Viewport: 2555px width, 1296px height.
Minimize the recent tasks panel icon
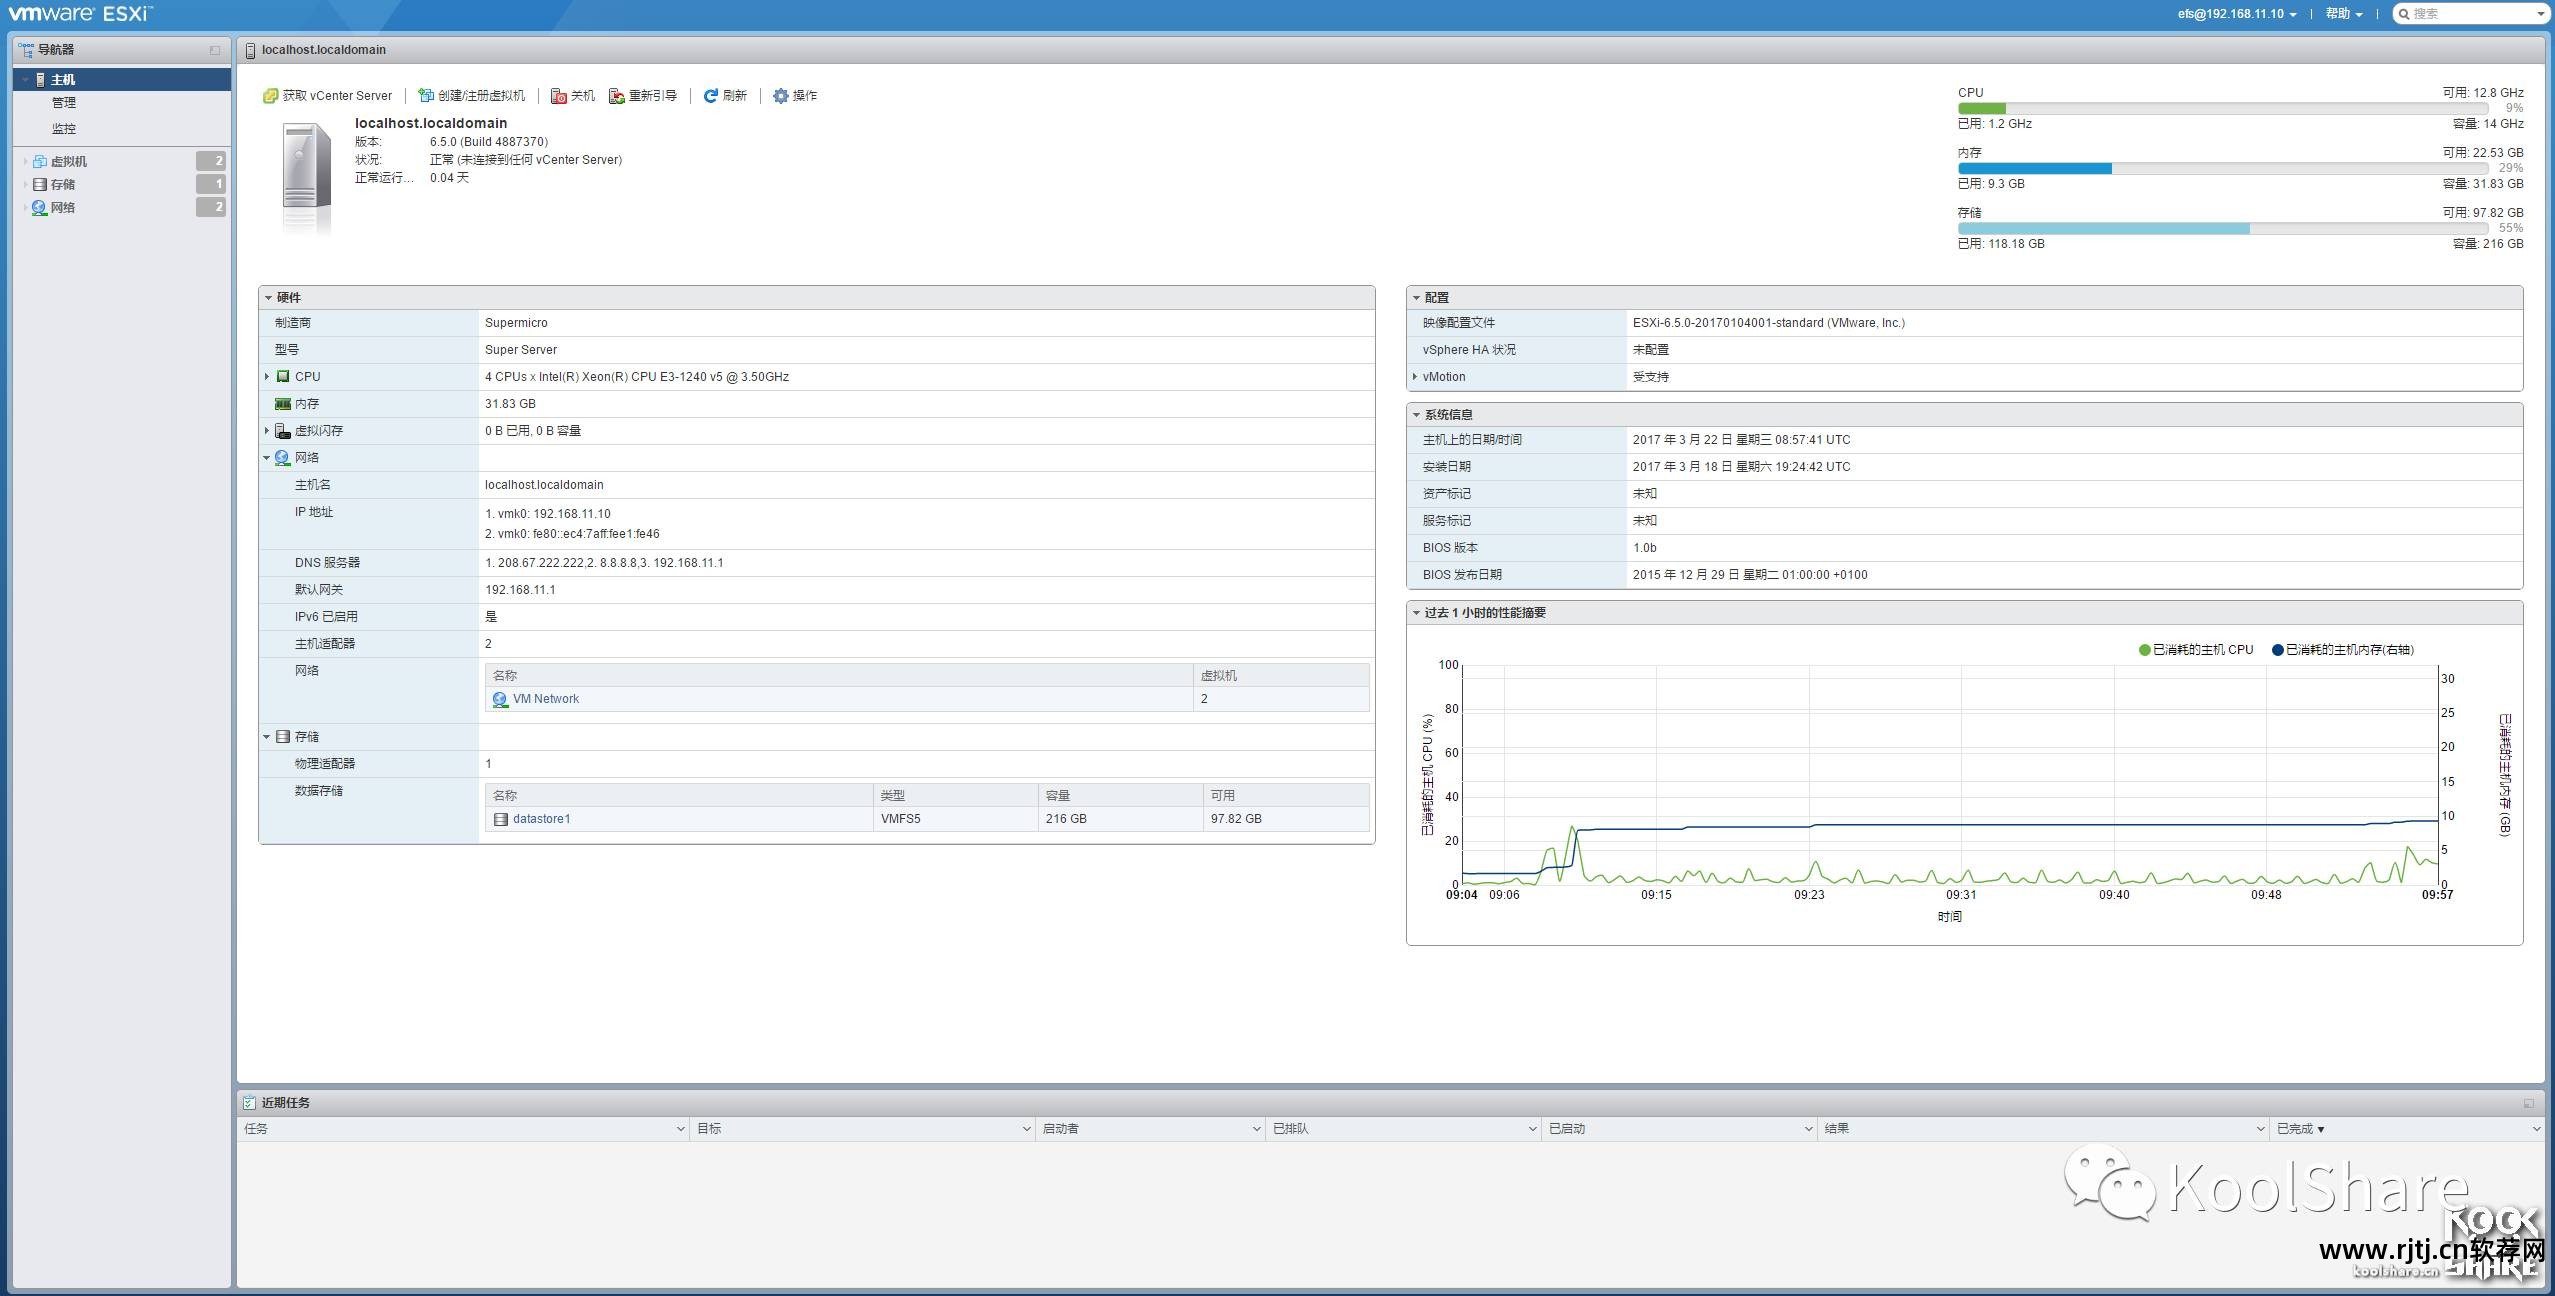(x=2529, y=1104)
